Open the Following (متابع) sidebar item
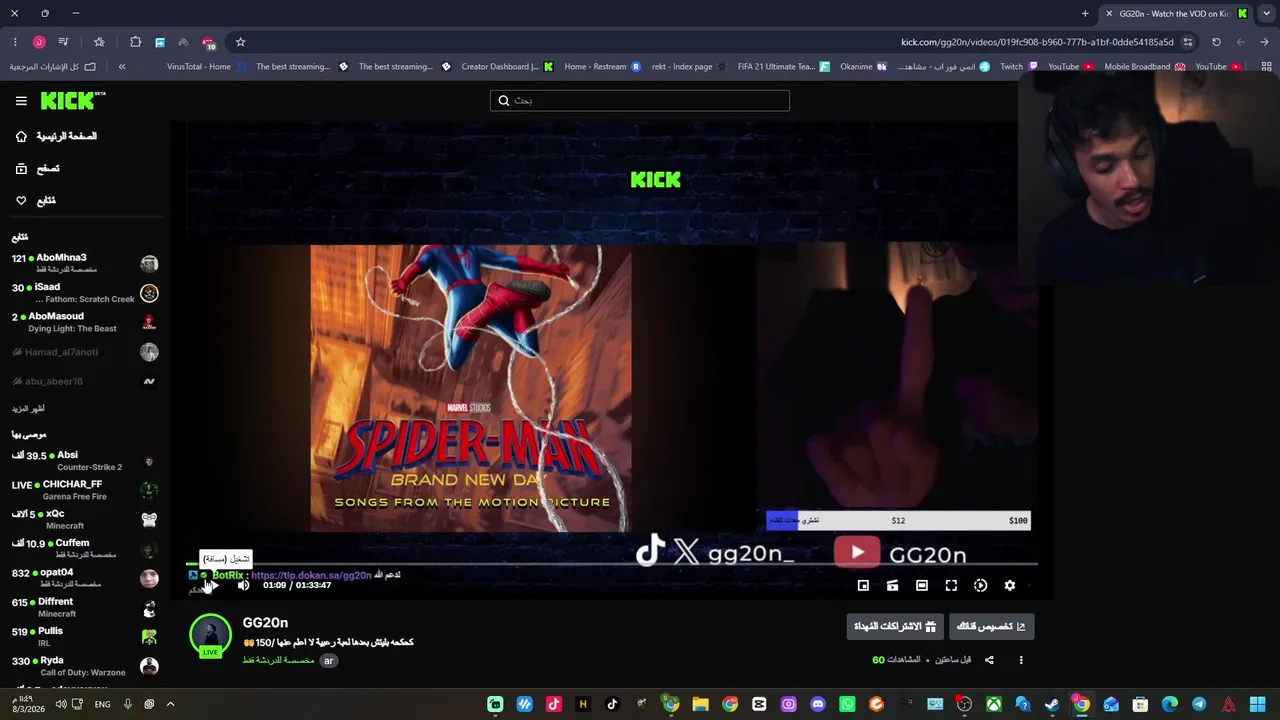The image size is (1280, 720). point(36,201)
